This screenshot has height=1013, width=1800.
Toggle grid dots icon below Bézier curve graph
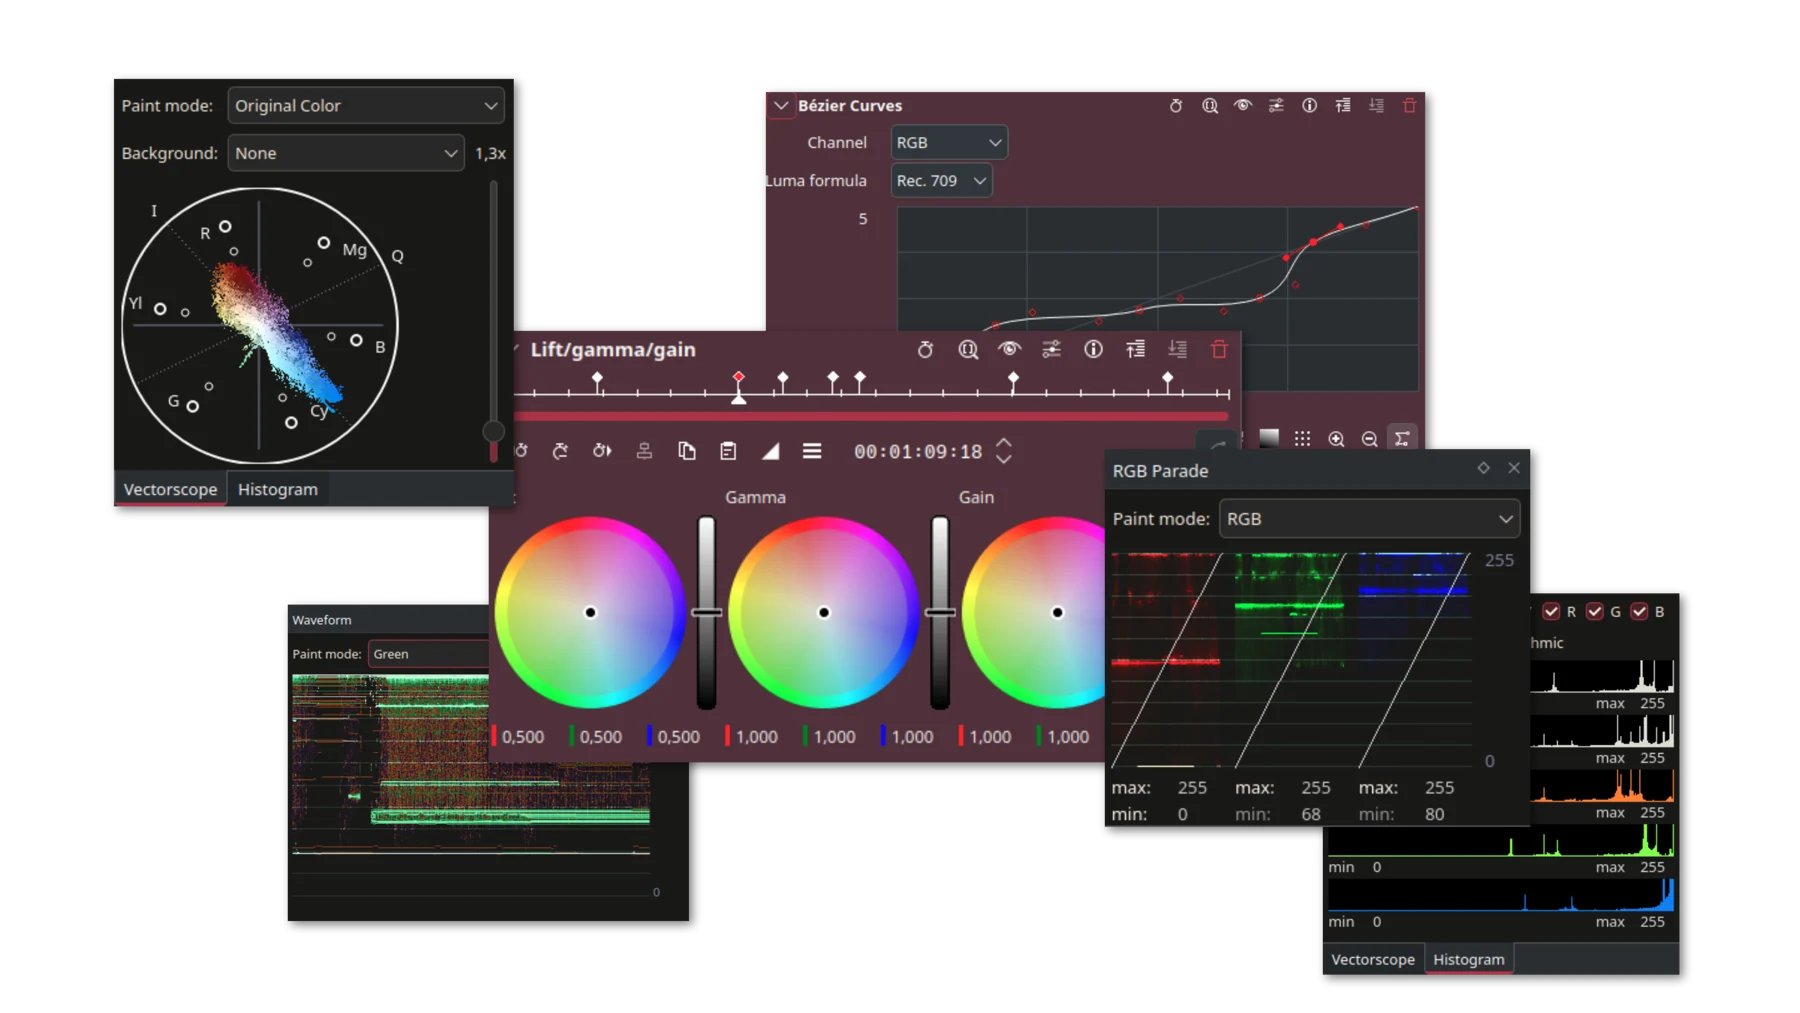coord(1302,439)
